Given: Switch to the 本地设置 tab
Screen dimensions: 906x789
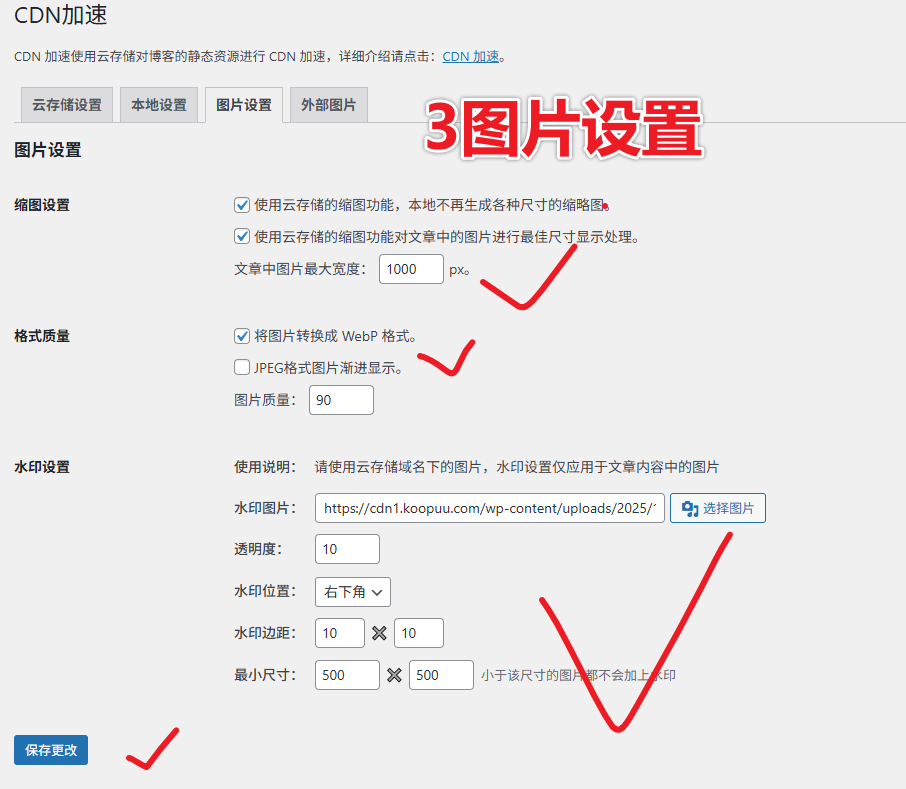Looking at the screenshot, I should 158,104.
